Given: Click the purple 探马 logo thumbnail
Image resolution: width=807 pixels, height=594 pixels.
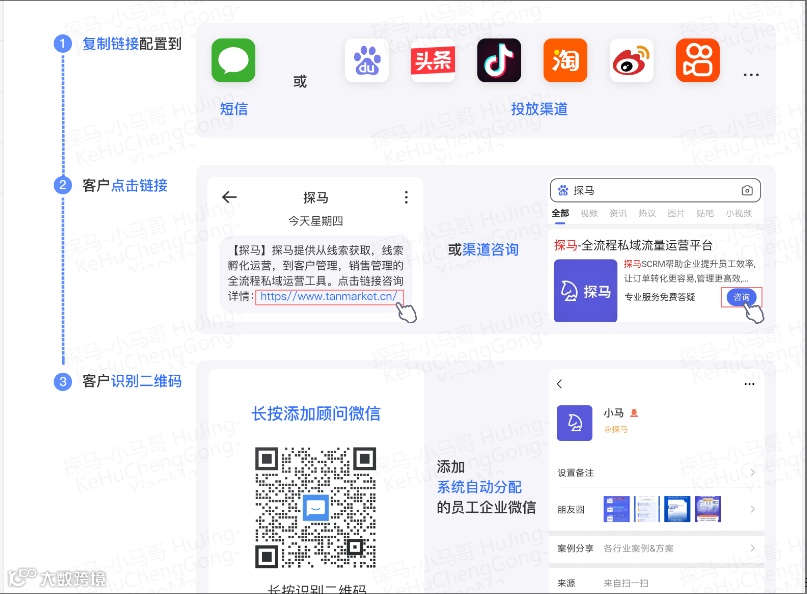Looking at the screenshot, I should [x=585, y=291].
